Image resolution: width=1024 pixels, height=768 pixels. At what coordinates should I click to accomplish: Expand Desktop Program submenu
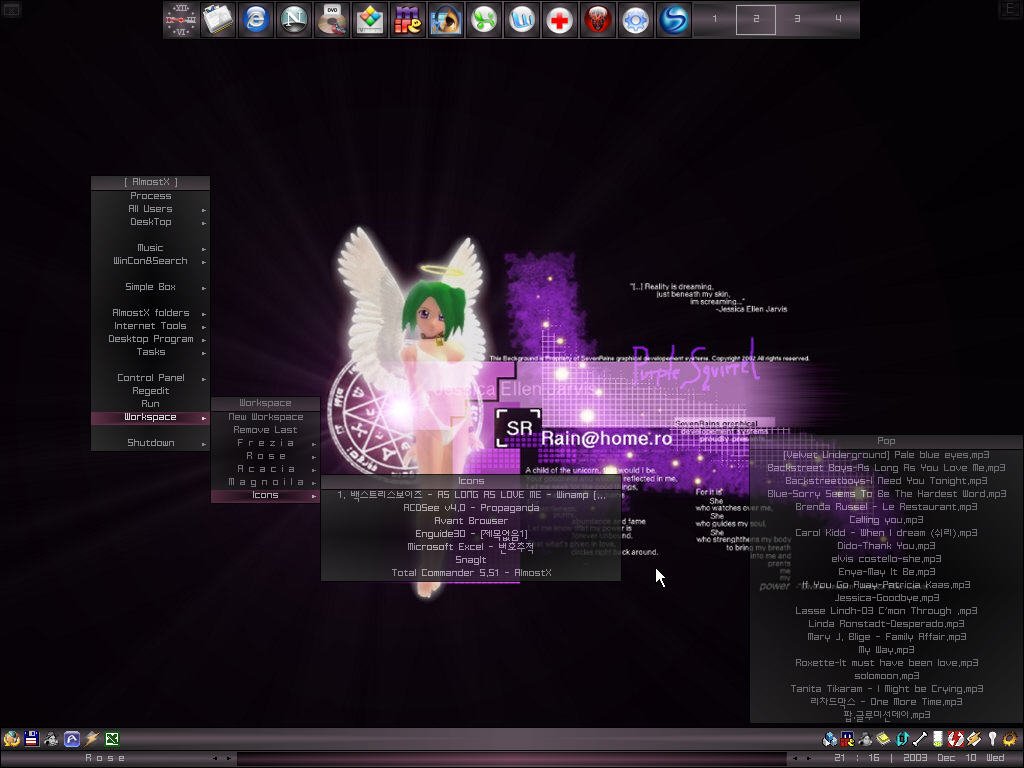tap(150, 339)
